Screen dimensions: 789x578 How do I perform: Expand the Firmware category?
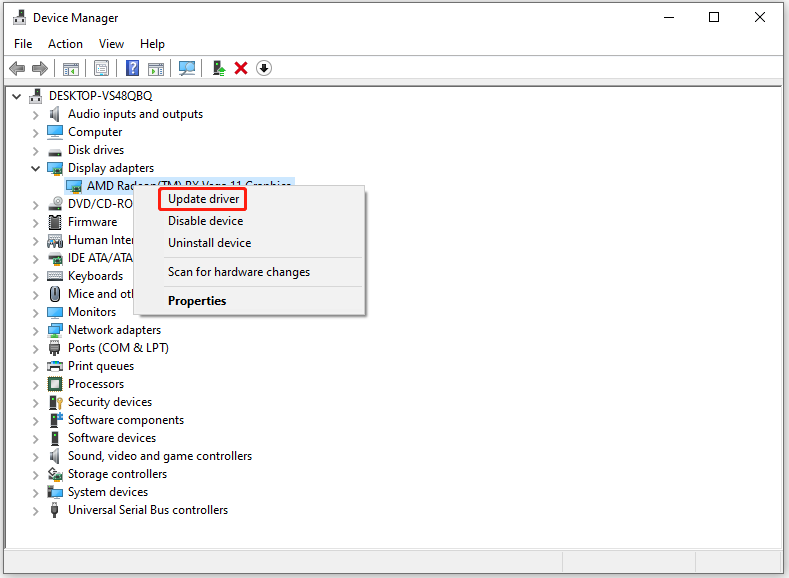point(35,223)
